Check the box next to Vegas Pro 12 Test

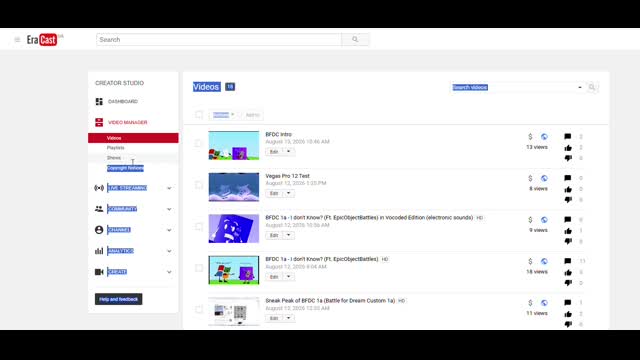[199, 185]
